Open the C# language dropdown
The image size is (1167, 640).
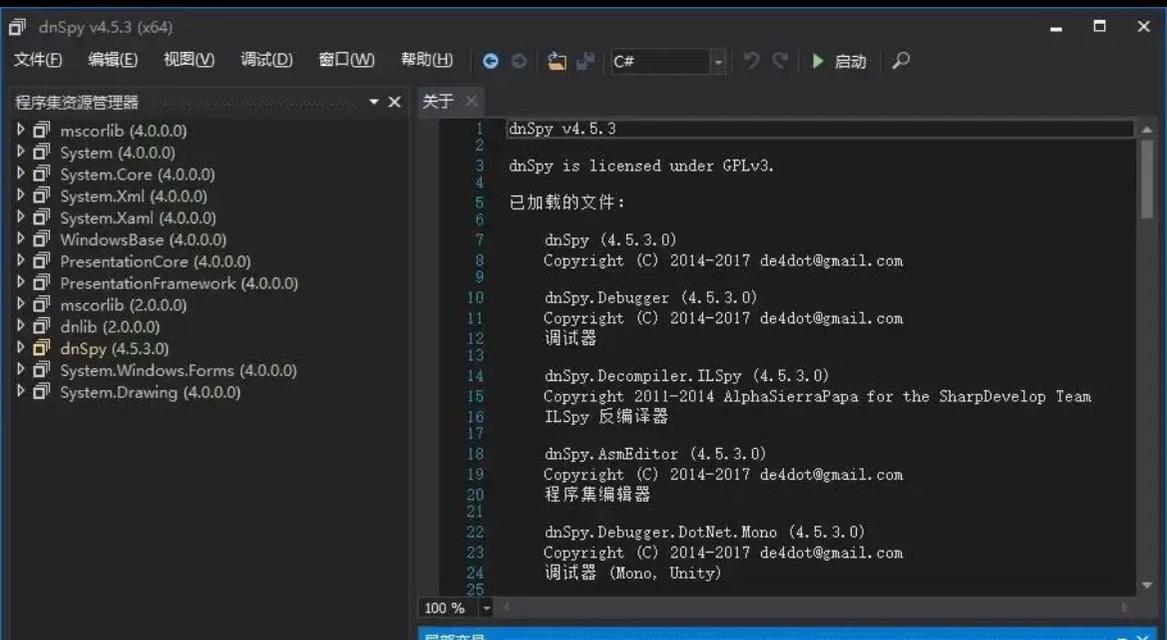pyautogui.click(x=718, y=62)
